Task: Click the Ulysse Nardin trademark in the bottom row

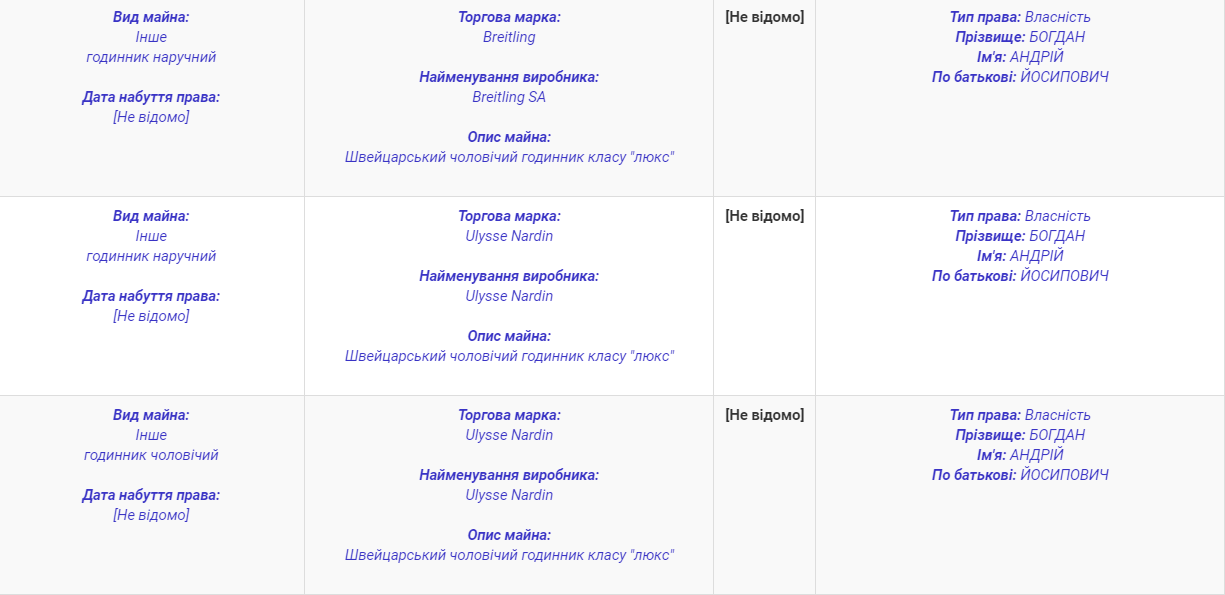Action: [509, 435]
